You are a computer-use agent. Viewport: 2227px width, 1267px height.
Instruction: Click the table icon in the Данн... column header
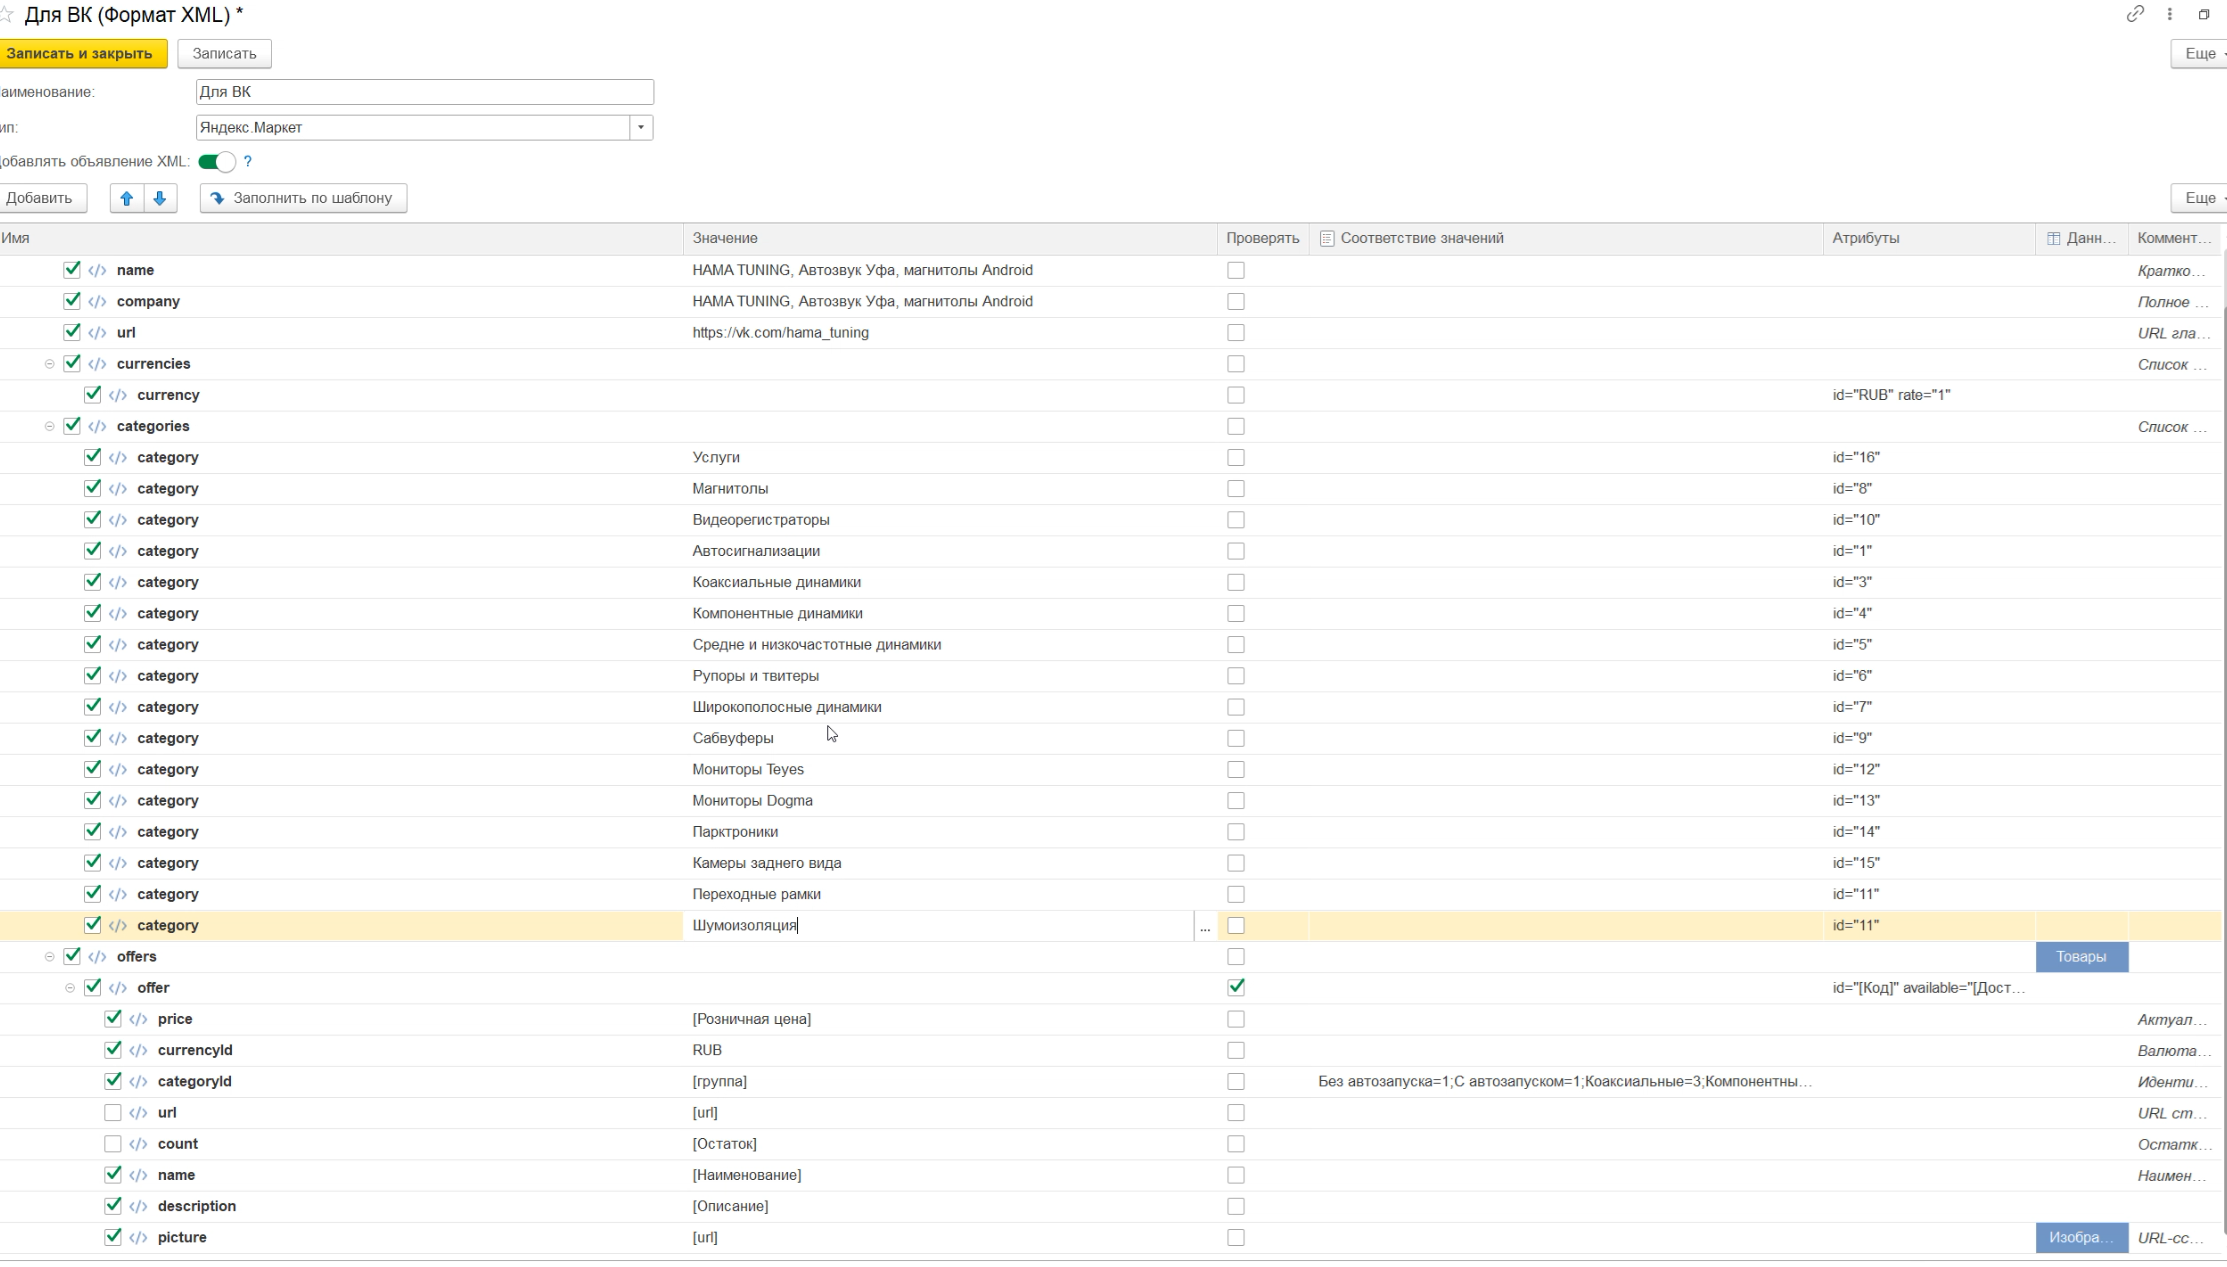click(2053, 238)
